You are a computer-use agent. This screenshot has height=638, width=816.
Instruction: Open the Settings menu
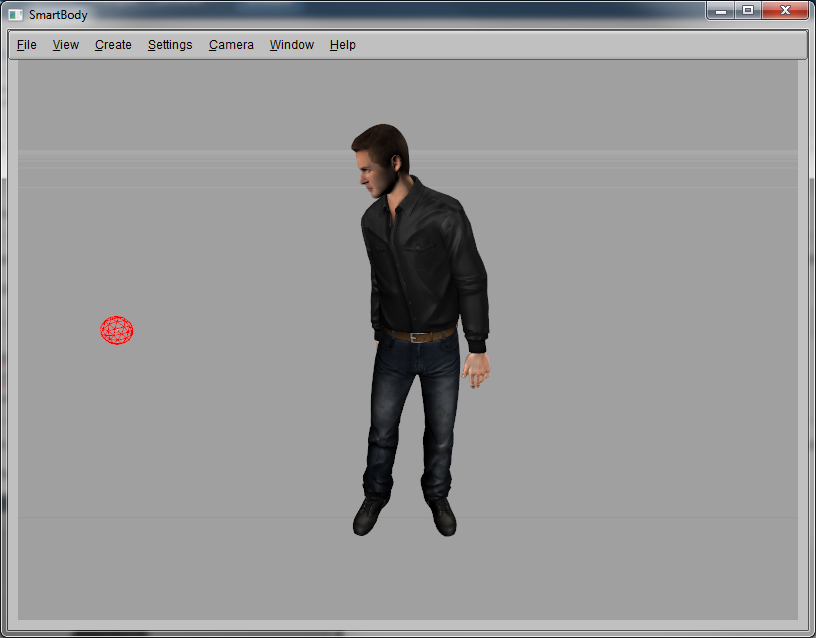tap(170, 45)
